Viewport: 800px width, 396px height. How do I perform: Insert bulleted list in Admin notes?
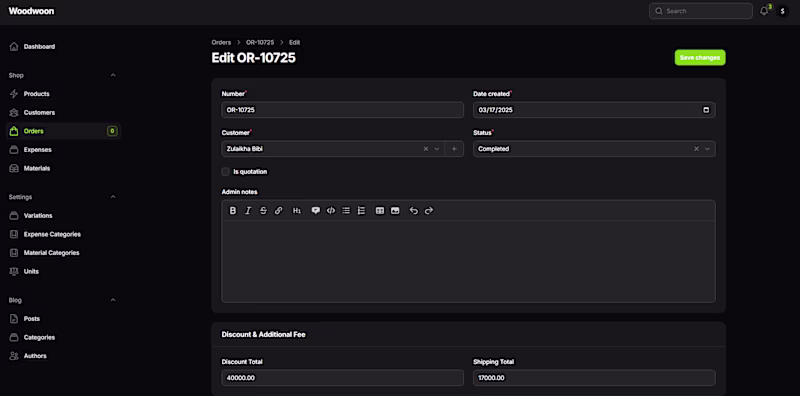click(x=346, y=211)
